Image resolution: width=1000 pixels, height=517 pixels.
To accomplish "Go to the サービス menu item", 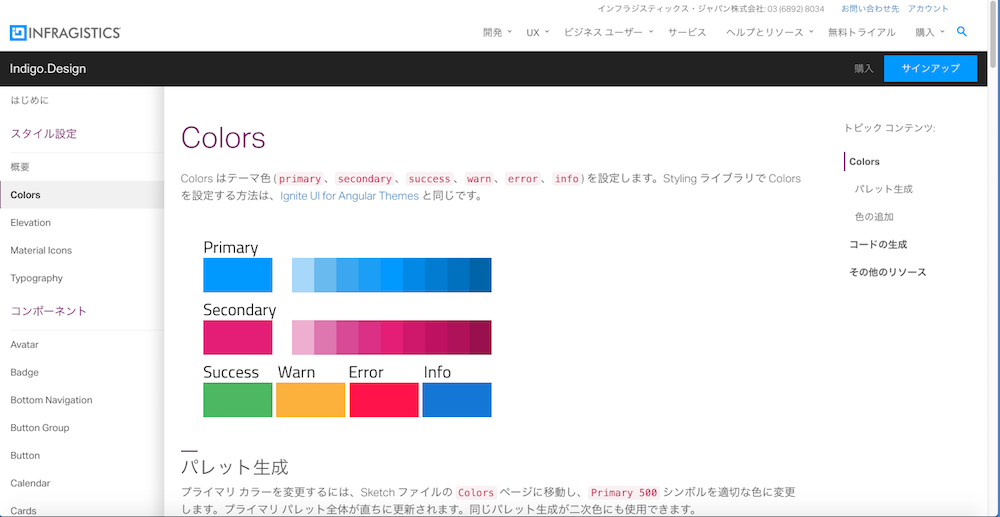I will (687, 32).
